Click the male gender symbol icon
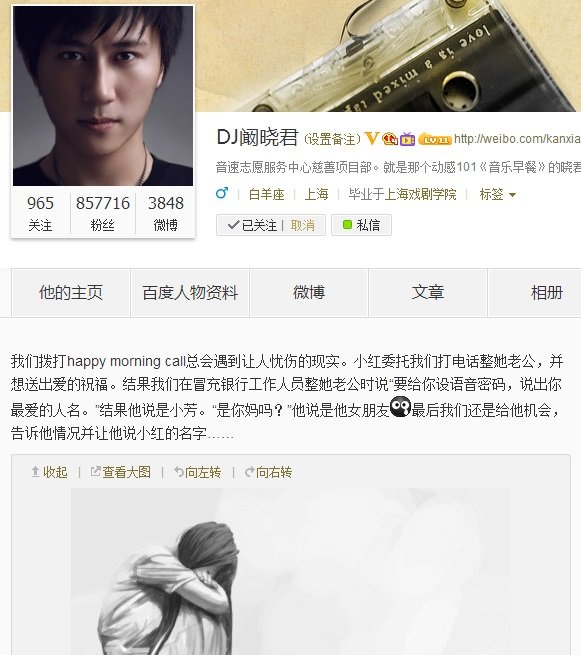This screenshot has height=655, width=581. pos(222,193)
